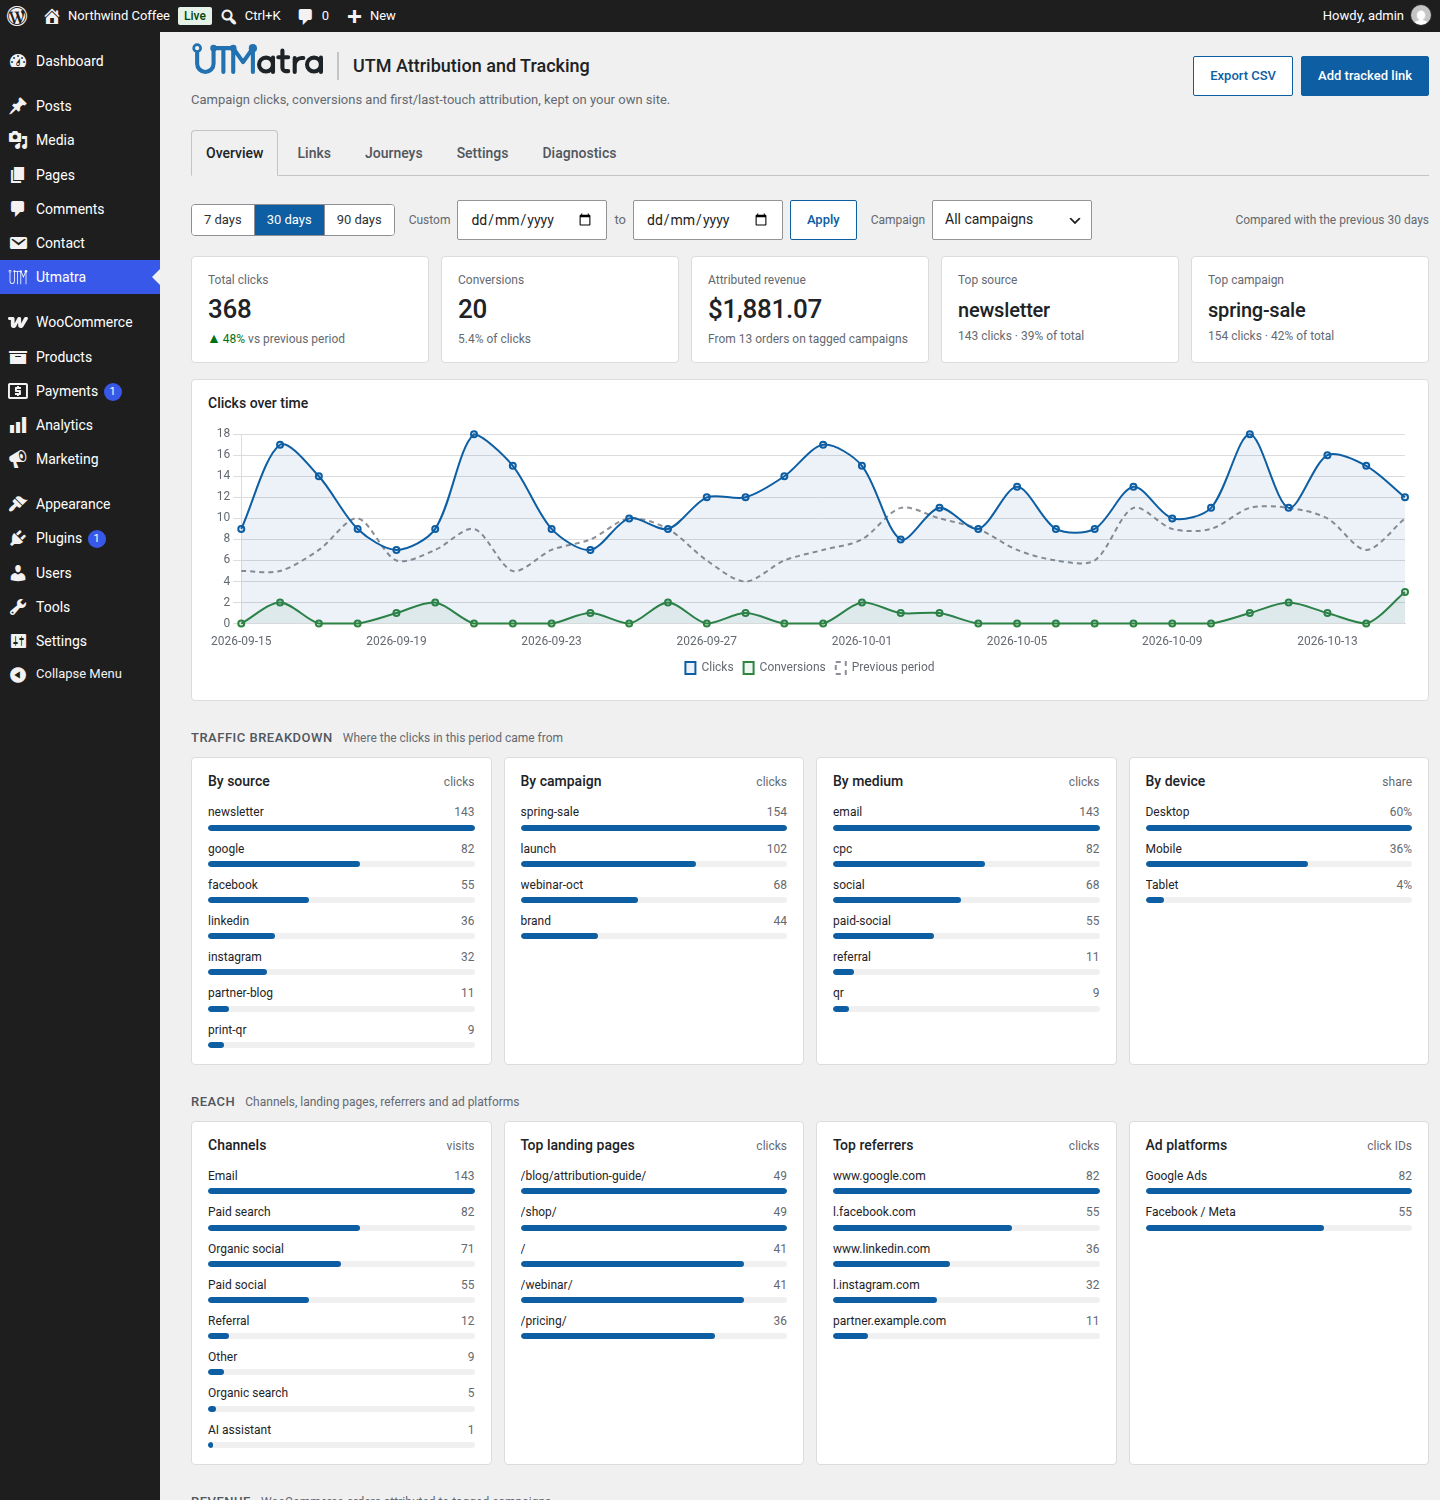This screenshot has height=1500, width=1440.
Task: Open calendar picker in end date field
Action: tap(761, 220)
